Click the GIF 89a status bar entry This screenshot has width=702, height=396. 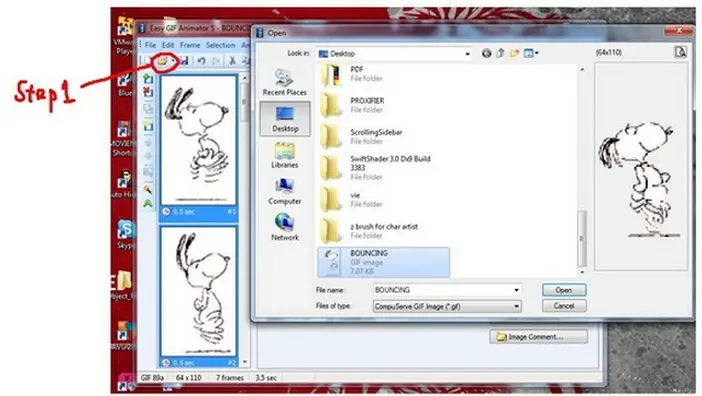152,378
